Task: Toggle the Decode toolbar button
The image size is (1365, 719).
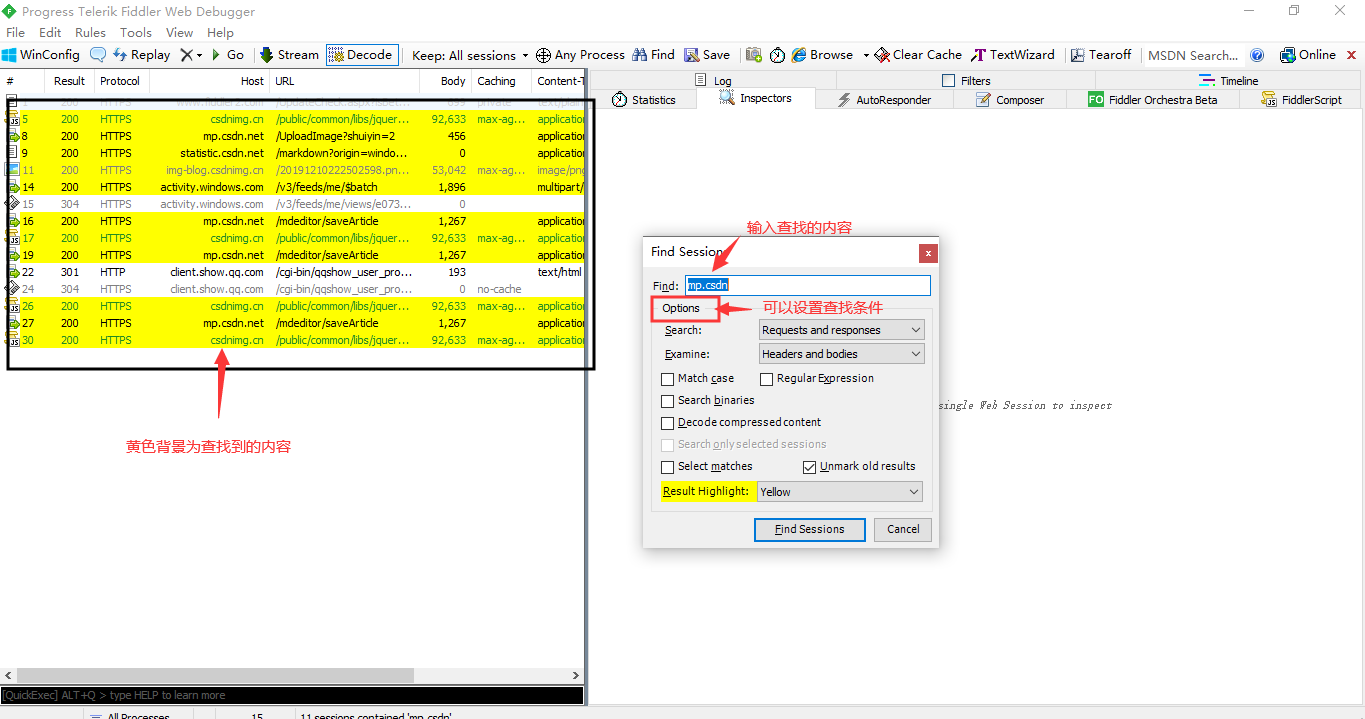Action: pyautogui.click(x=361, y=55)
